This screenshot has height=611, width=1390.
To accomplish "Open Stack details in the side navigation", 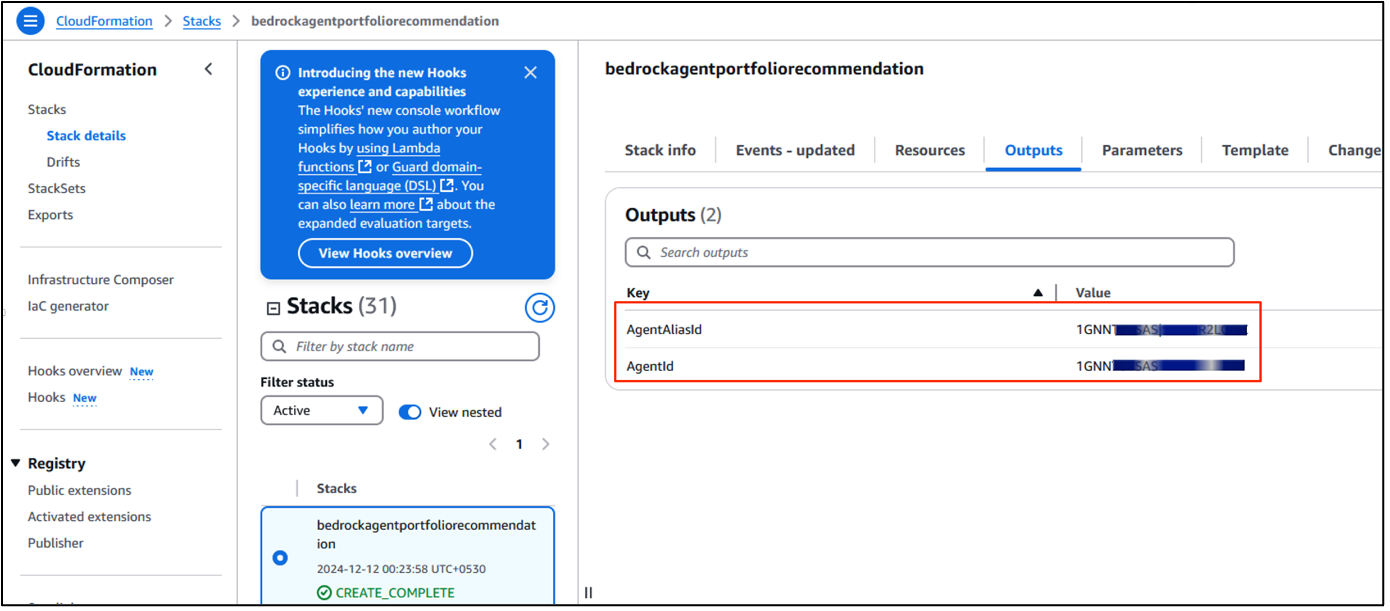I will 86,136.
